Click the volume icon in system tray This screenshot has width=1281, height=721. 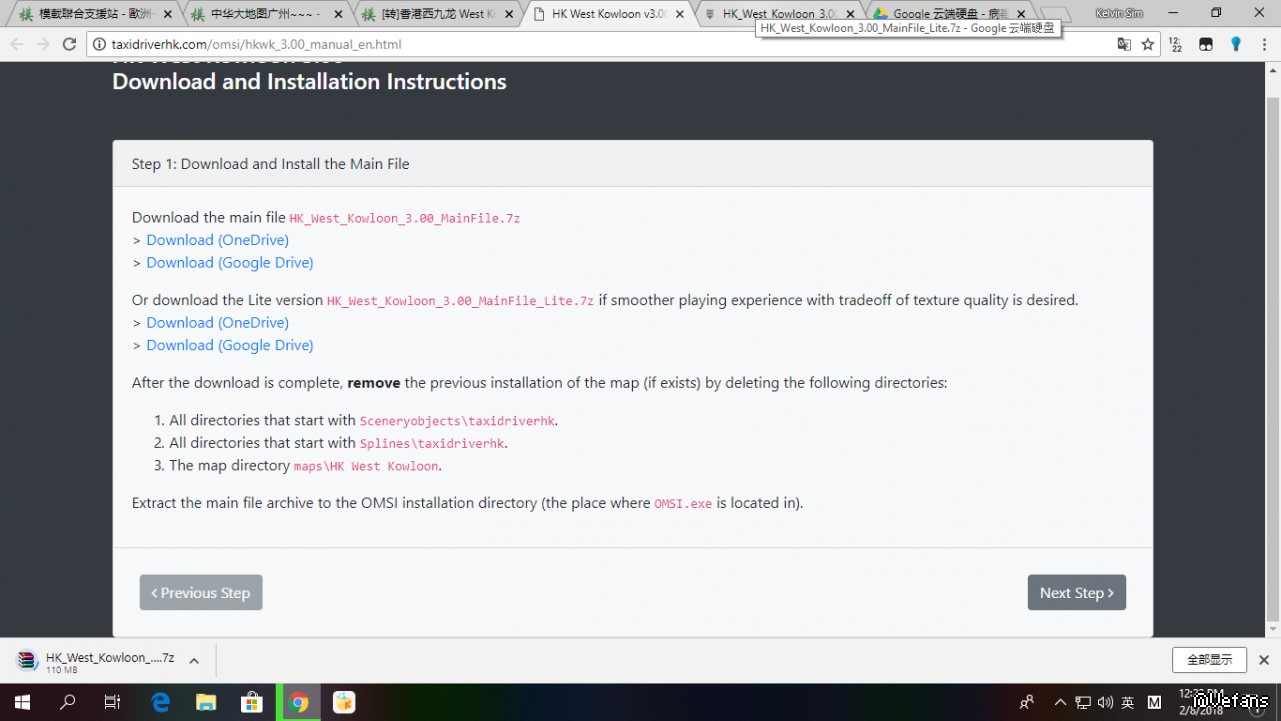click(x=1105, y=702)
